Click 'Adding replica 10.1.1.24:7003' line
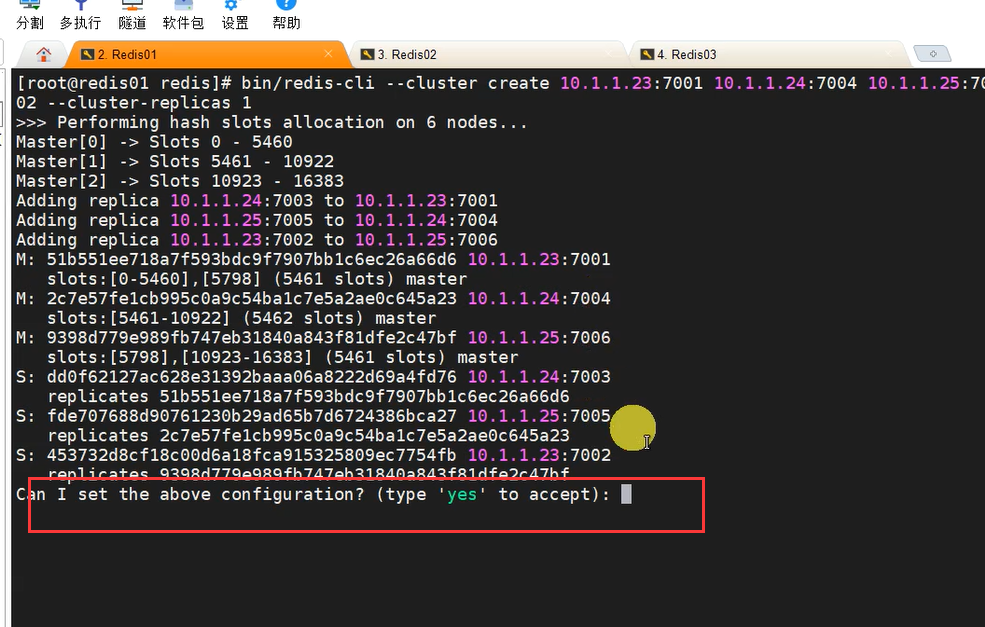Image resolution: width=985 pixels, height=627 pixels. (x=256, y=201)
